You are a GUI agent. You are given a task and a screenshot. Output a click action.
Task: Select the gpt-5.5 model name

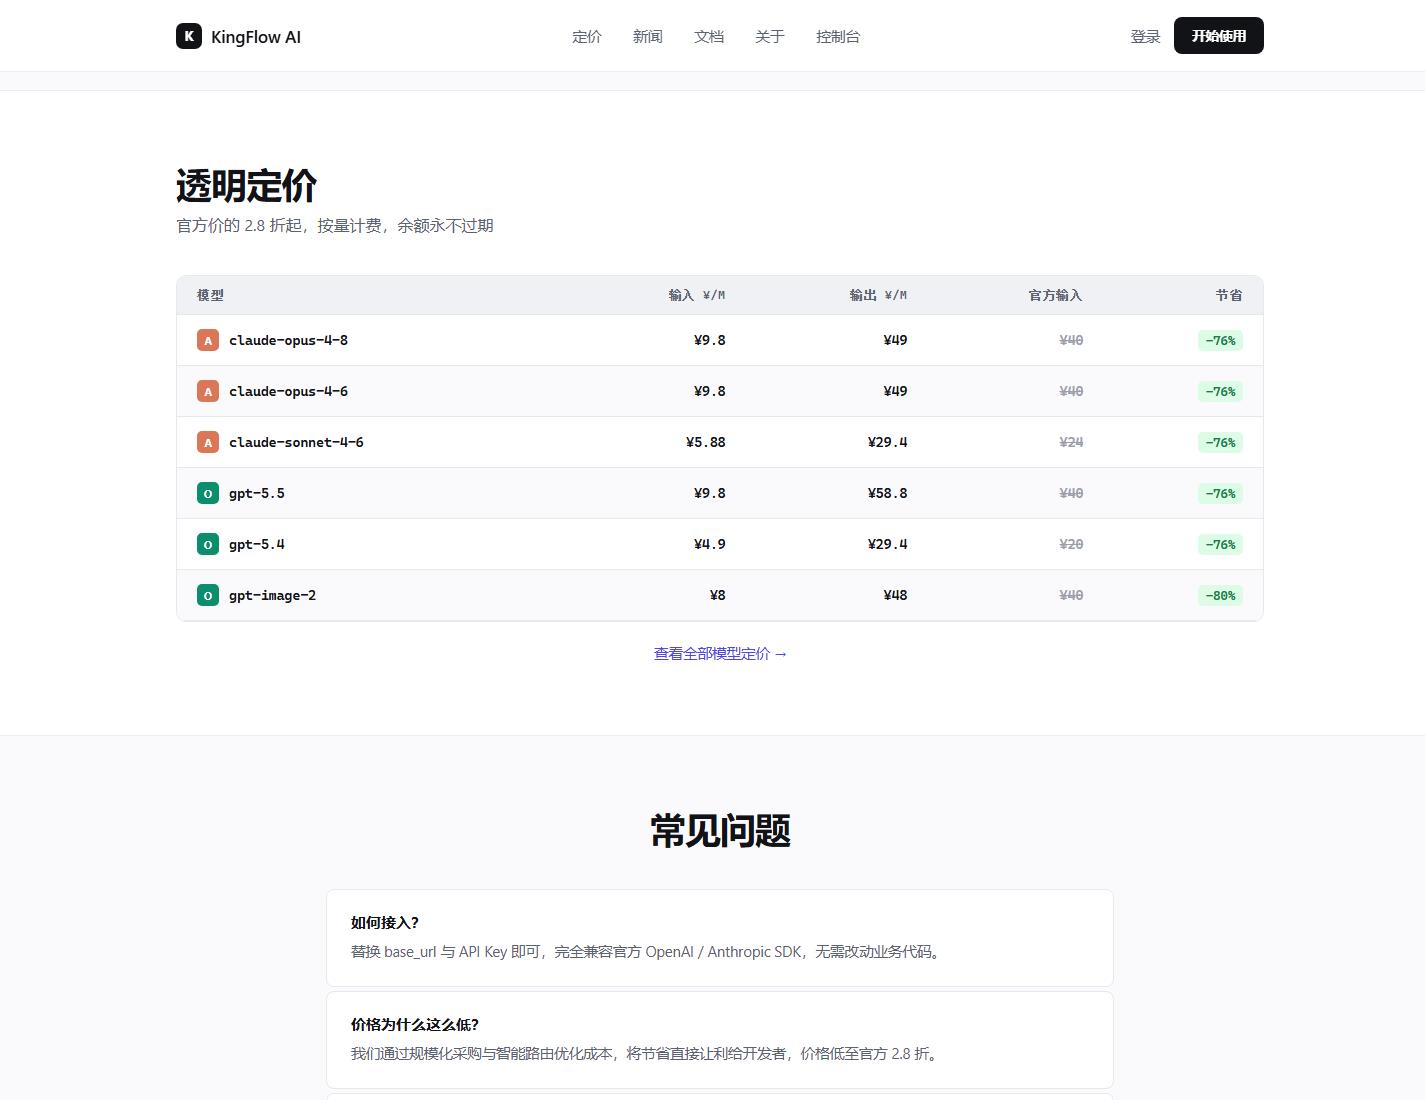(257, 493)
